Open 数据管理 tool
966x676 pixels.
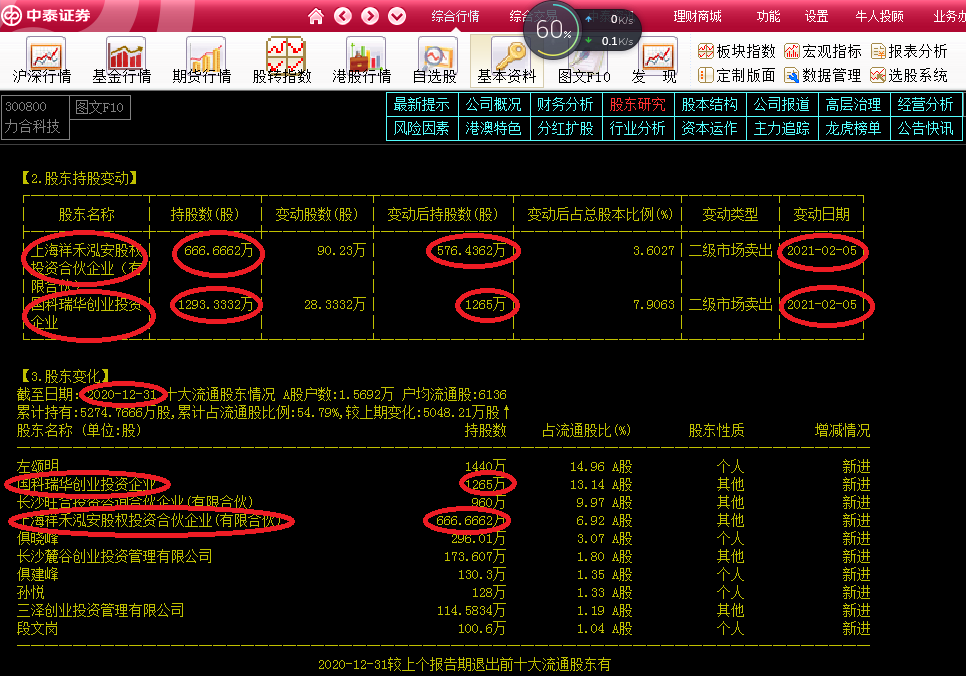[x=823, y=75]
